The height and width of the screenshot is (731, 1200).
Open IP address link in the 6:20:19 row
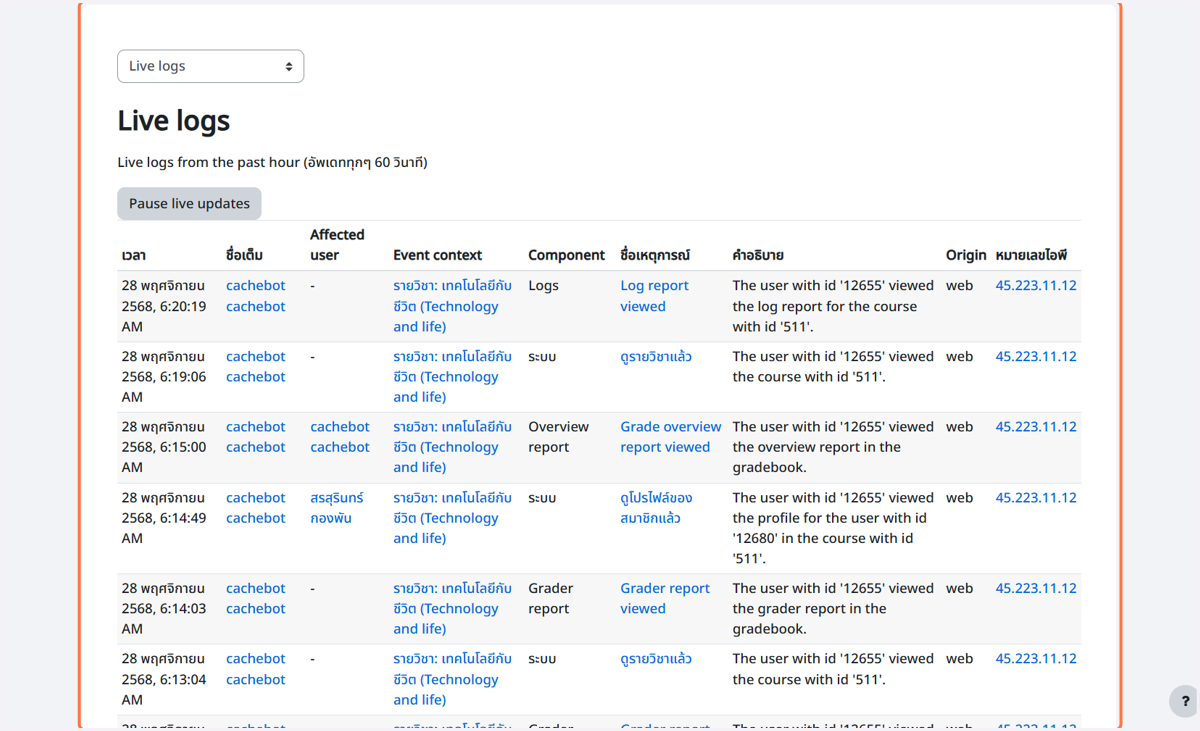[x=1036, y=285]
